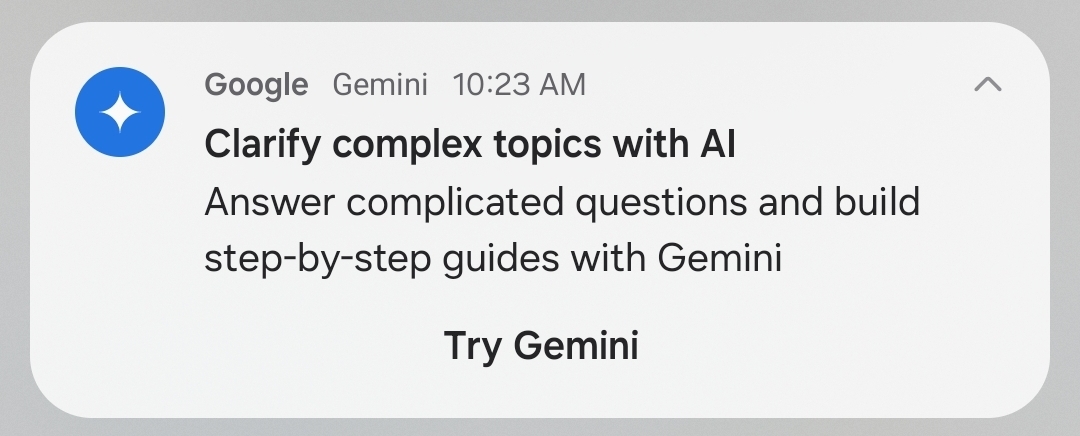Tap the "Answer complicated questions and build" line
The width and height of the screenshot is (1080, 436).
click(x=561, y=203)
